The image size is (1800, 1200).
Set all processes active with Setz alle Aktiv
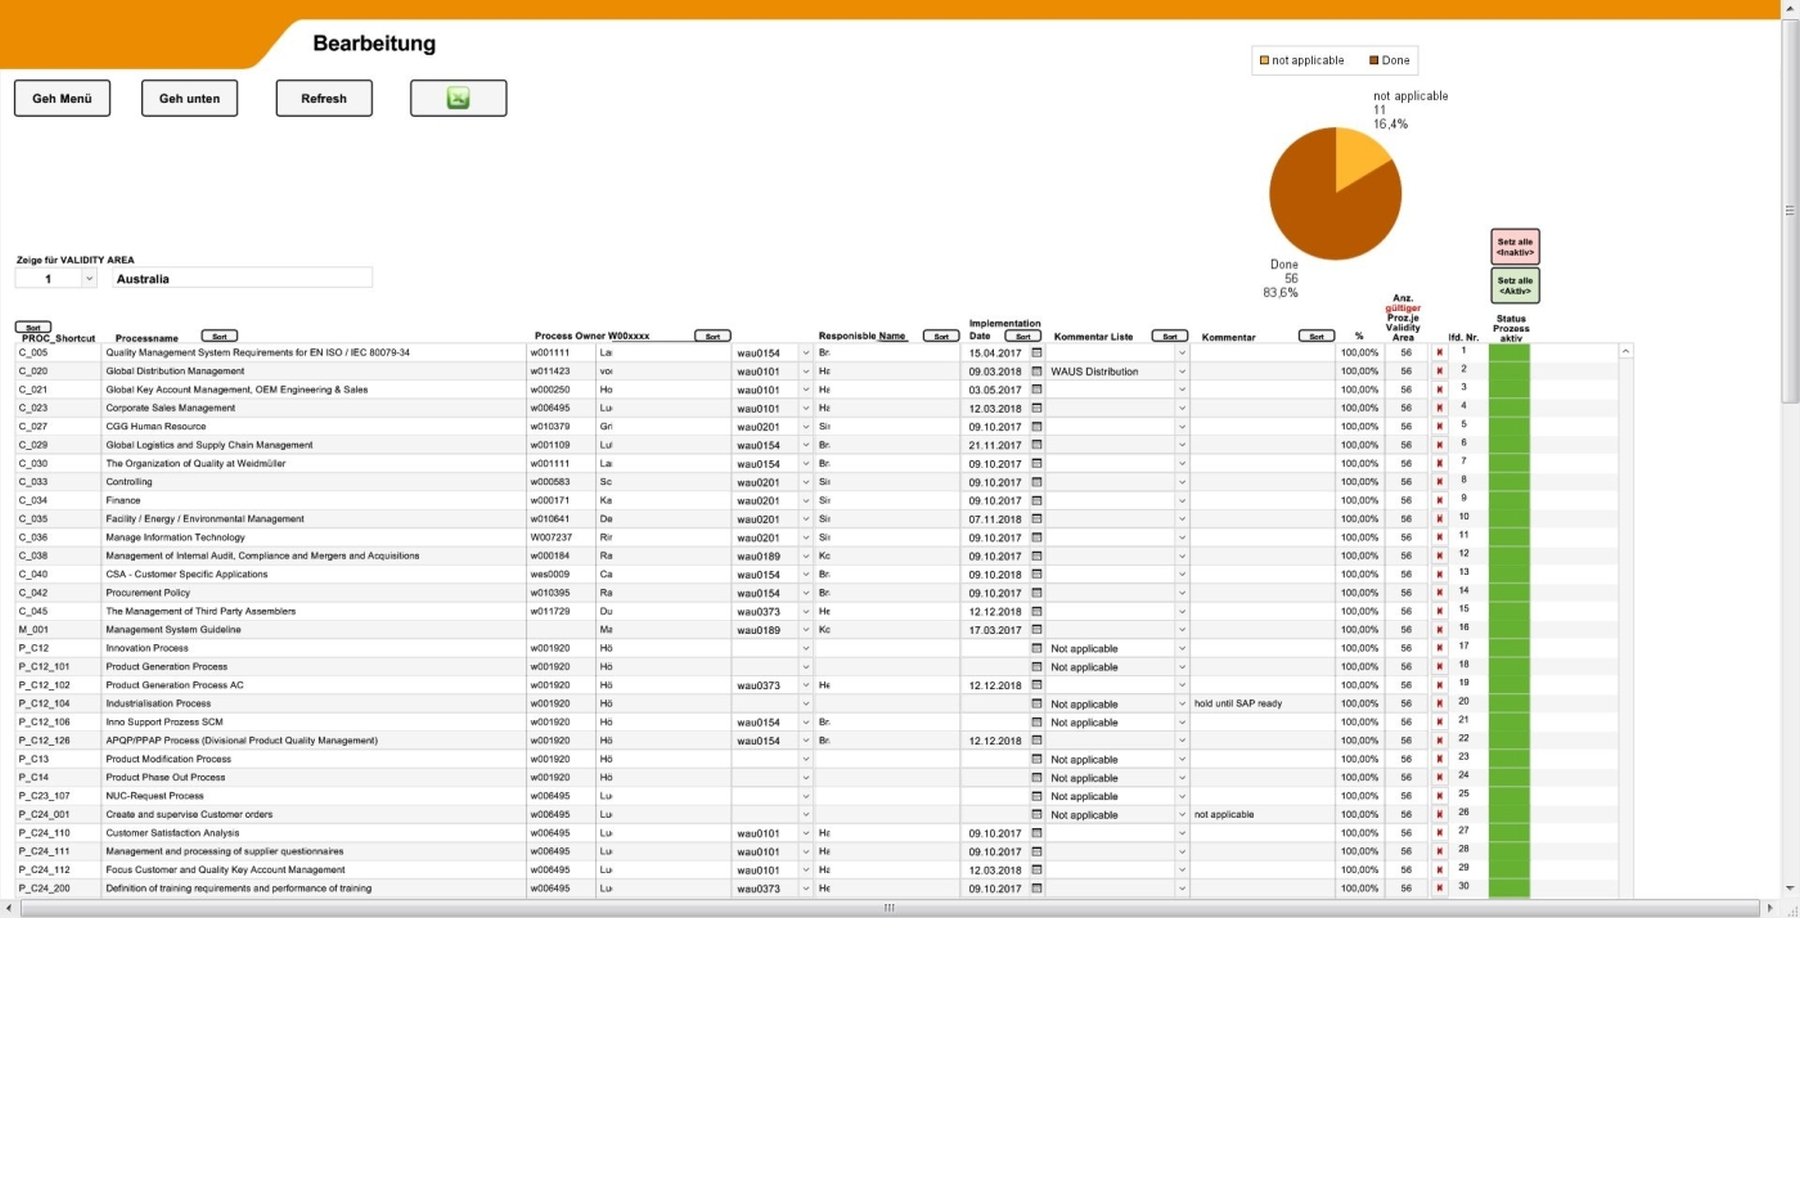1515,285
